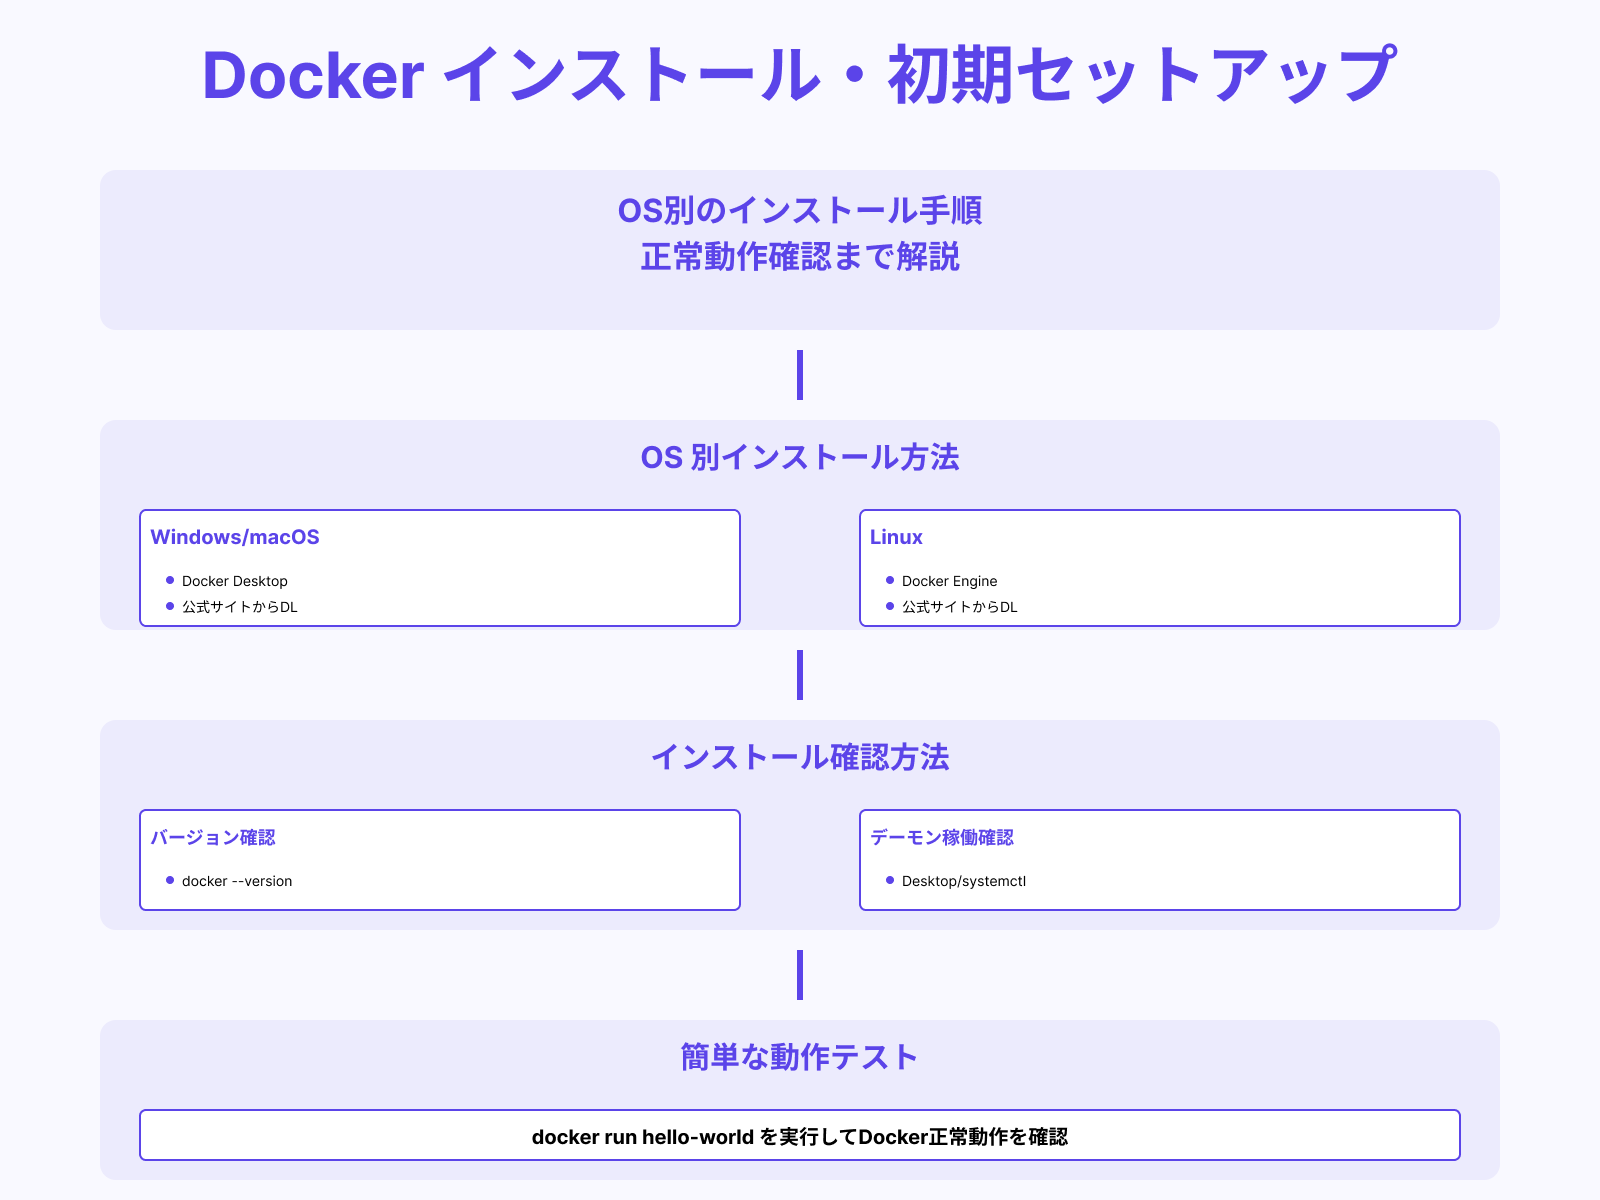Click the bullet icon beside Docker Engine
The image size is (1600, 1200).
pos(890,581)
